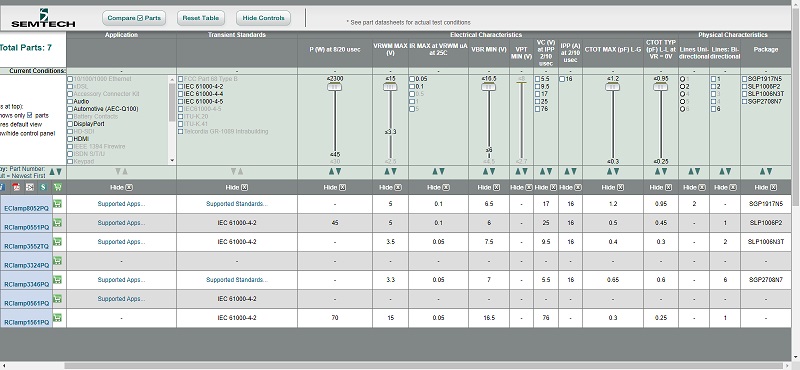Click the shopping cart header icon
Screen dimensions: 800x370
(x=58, y=187)
